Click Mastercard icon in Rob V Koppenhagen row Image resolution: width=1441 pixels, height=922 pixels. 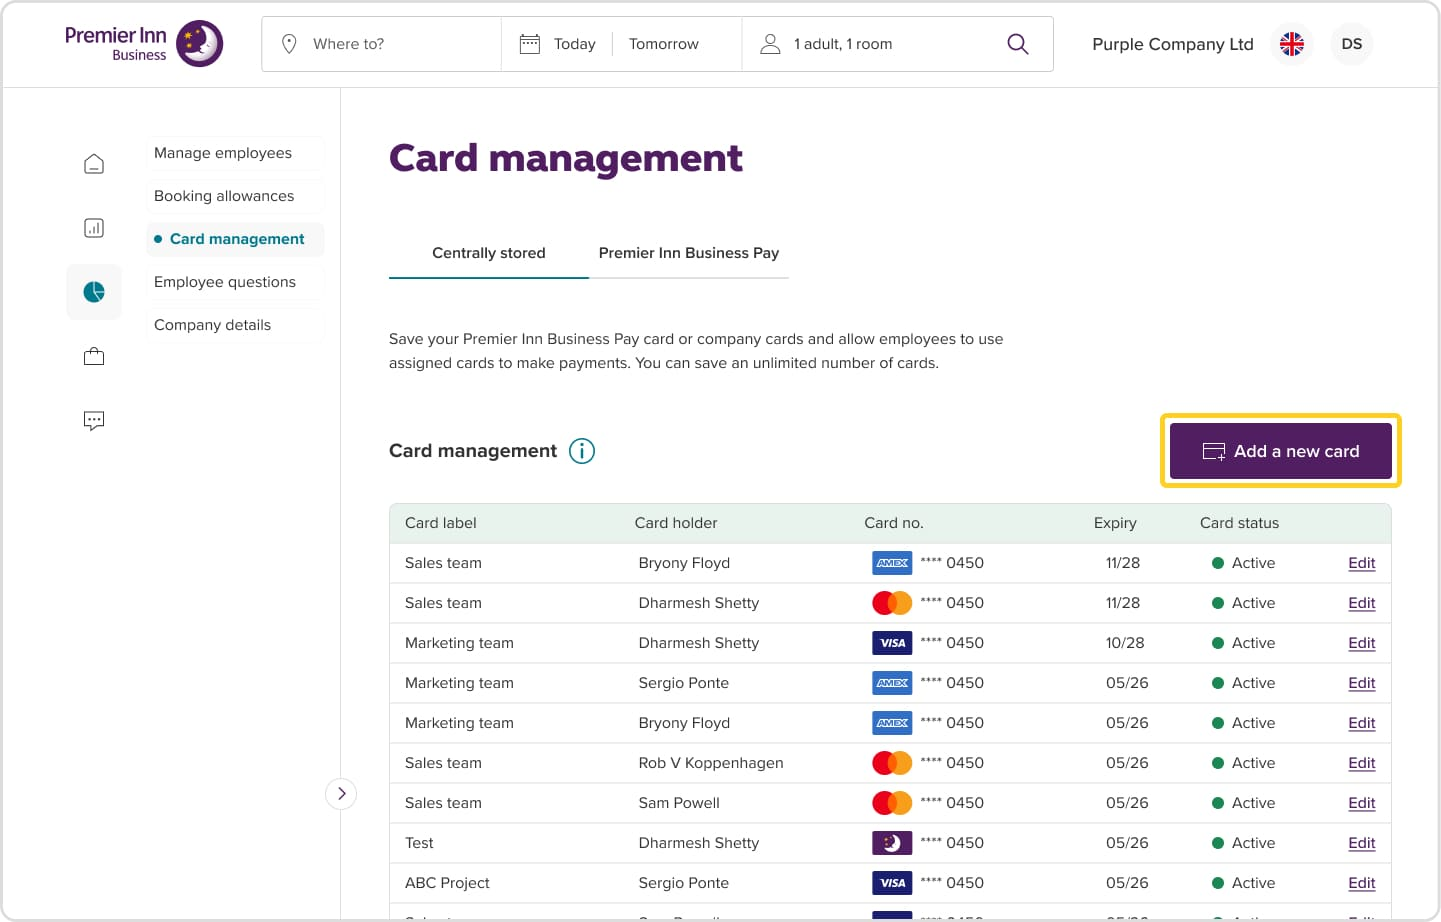point(892,763)
